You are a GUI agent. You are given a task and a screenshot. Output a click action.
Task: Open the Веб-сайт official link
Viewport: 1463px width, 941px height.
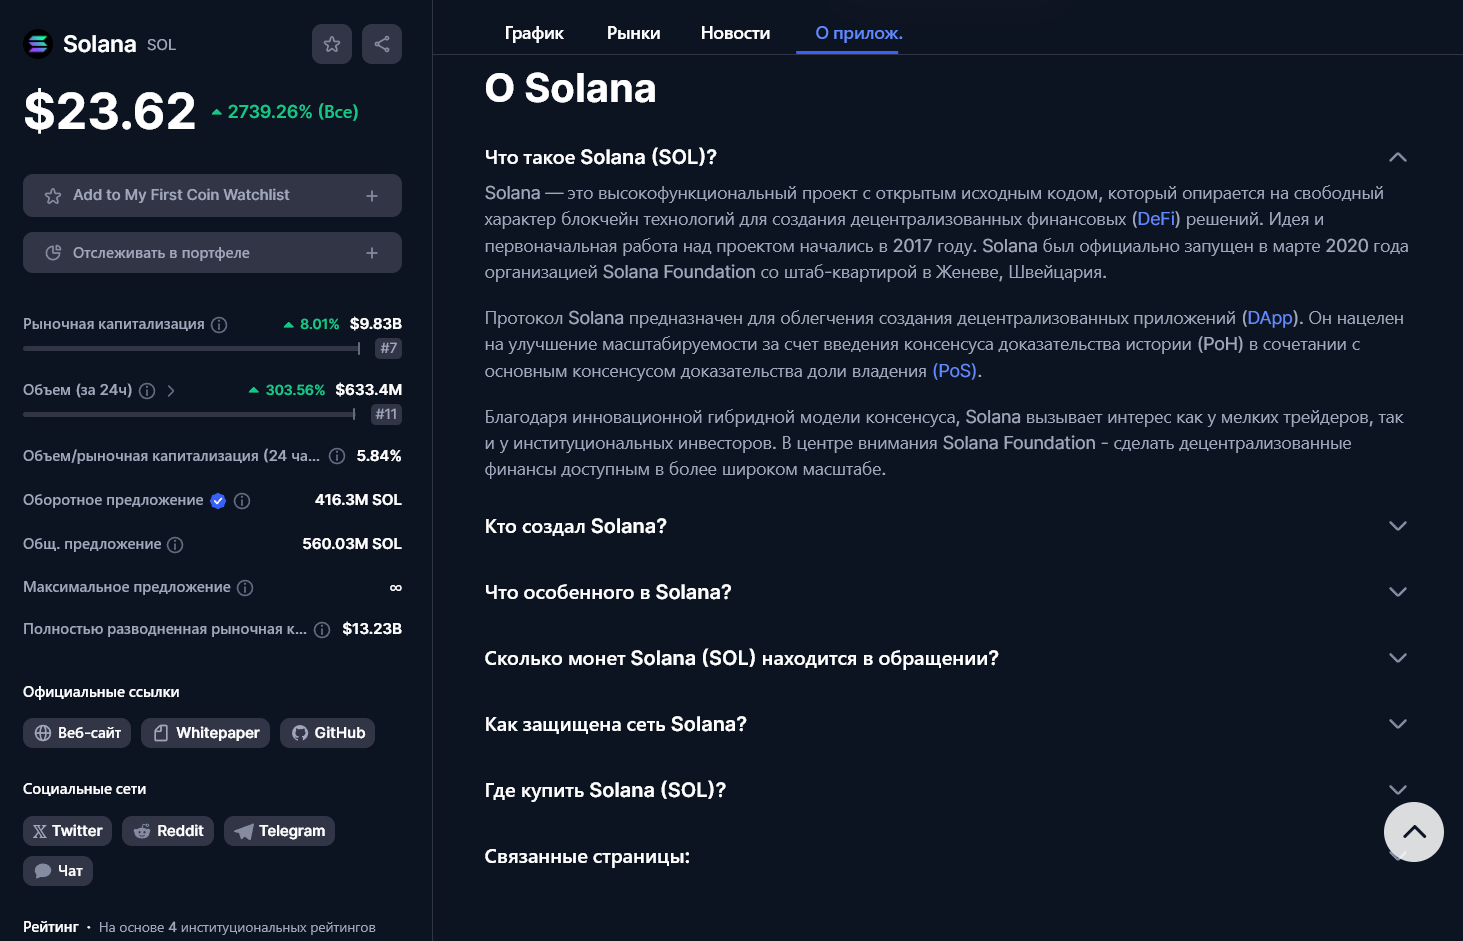77,733
